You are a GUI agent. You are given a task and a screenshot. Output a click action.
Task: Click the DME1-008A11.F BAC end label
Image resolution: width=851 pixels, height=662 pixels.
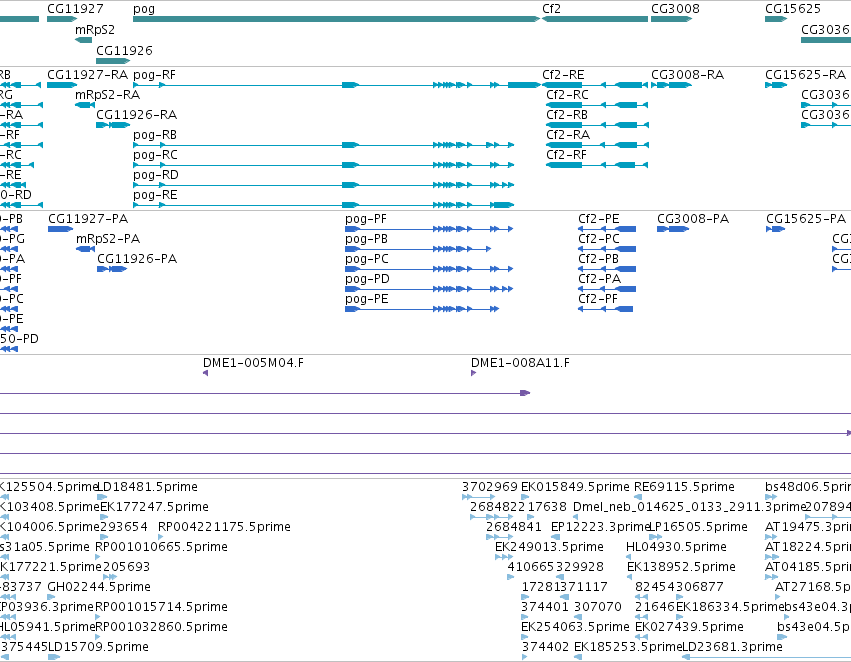coord(520,362)
